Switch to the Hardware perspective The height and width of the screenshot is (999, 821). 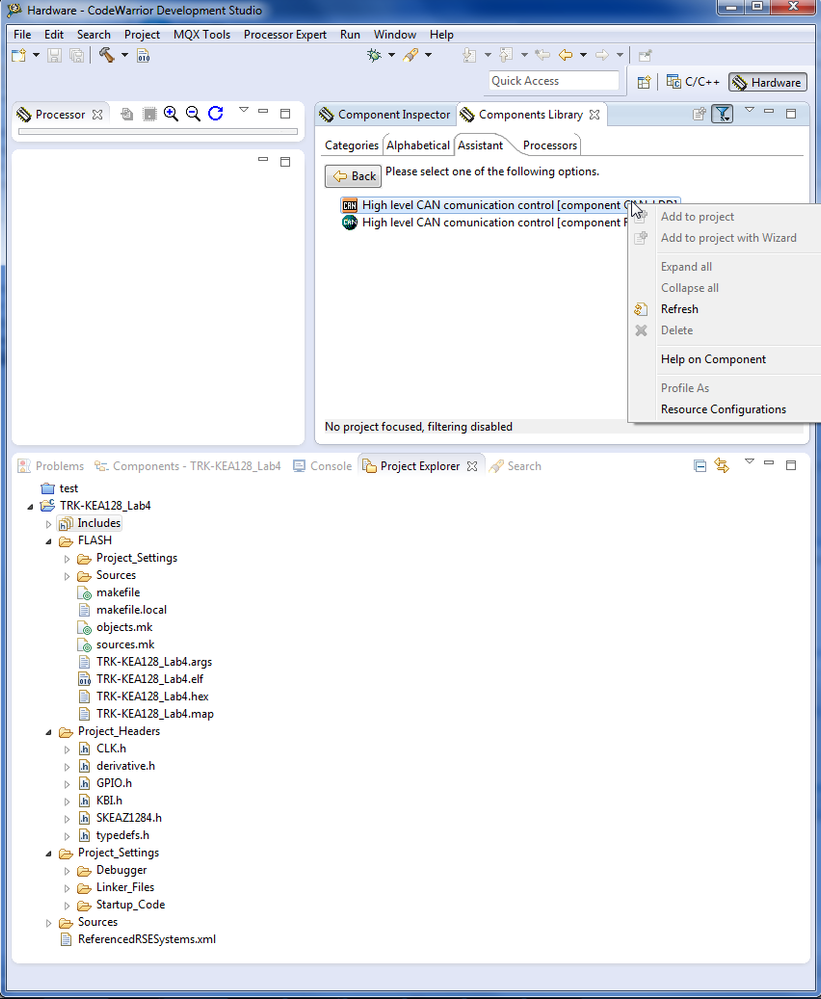(767, 82)
